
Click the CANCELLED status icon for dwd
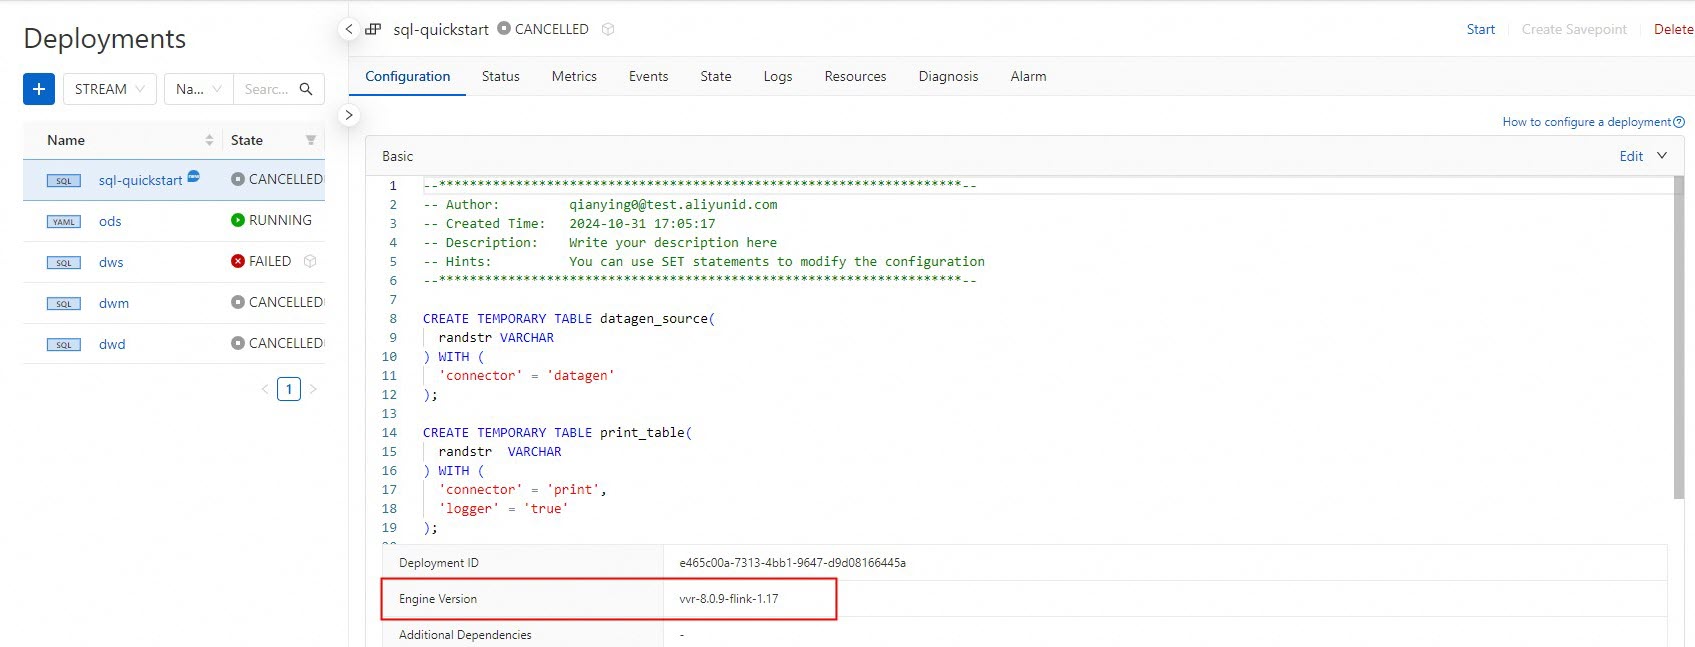[x=238, y=343]
